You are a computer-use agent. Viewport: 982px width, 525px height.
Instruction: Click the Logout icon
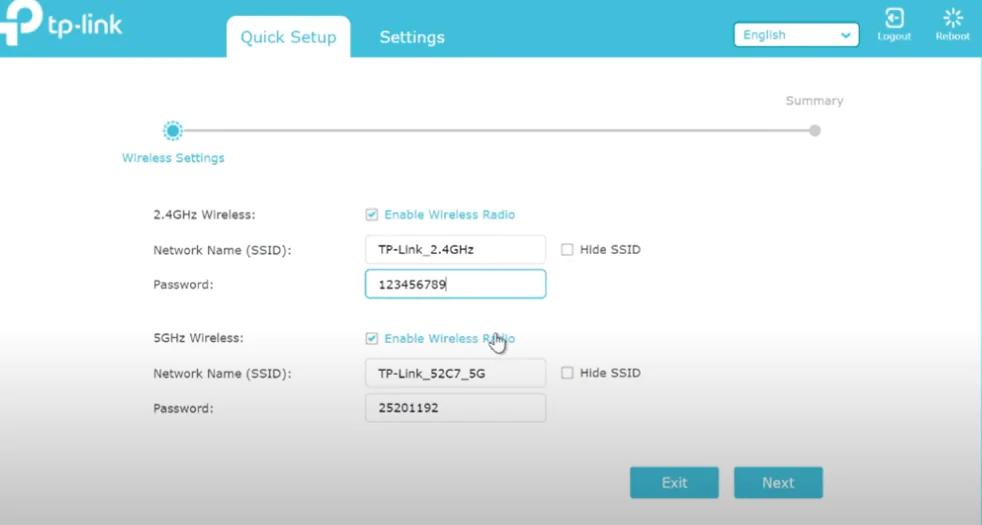(x=894, y=19)
